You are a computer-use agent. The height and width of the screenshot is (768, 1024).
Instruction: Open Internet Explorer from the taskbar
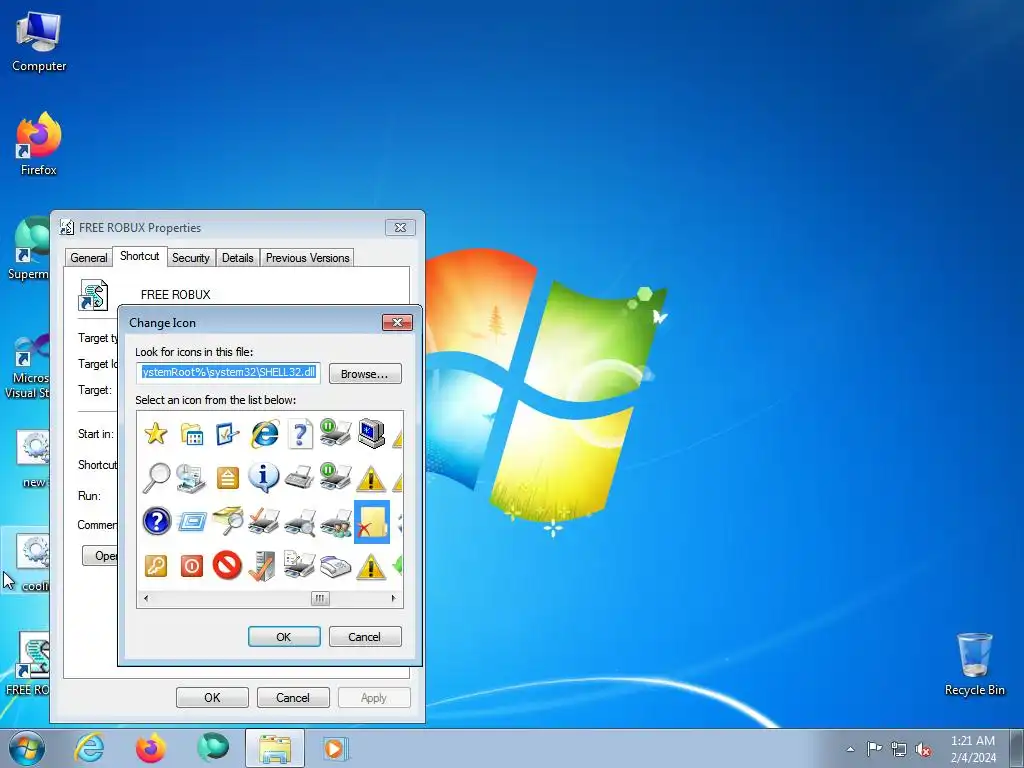89,748
